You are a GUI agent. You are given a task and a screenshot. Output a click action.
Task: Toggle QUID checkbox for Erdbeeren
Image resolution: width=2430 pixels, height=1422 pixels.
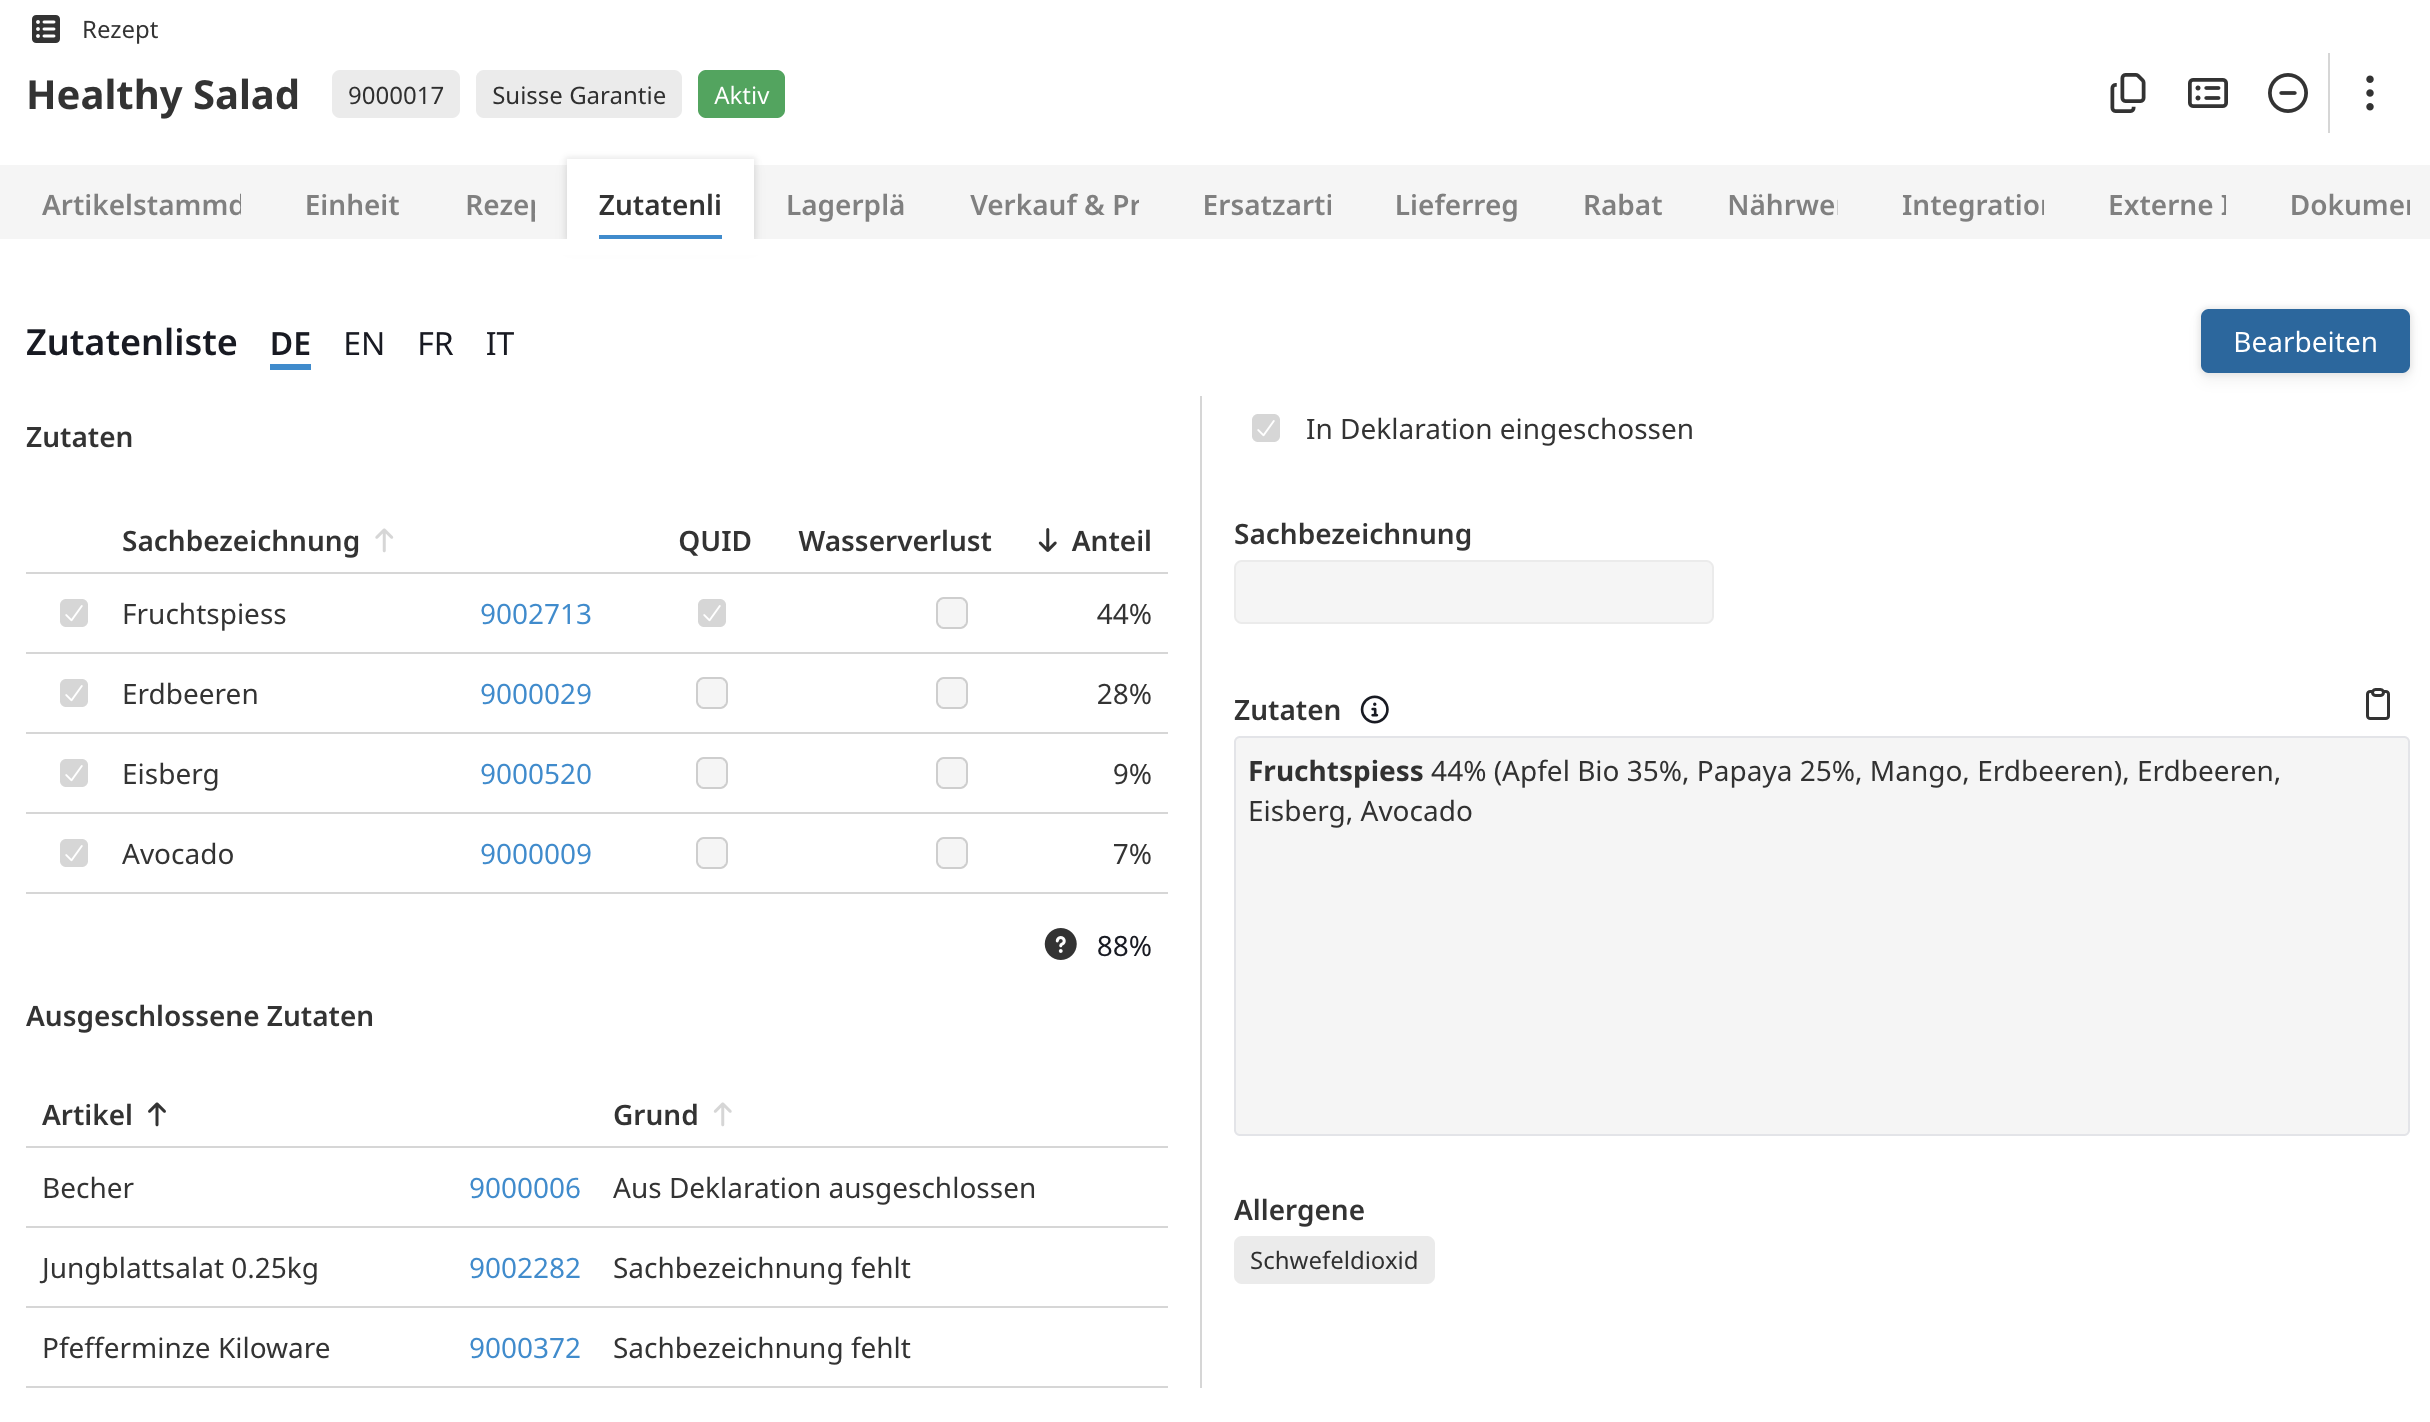pos(712,693)
